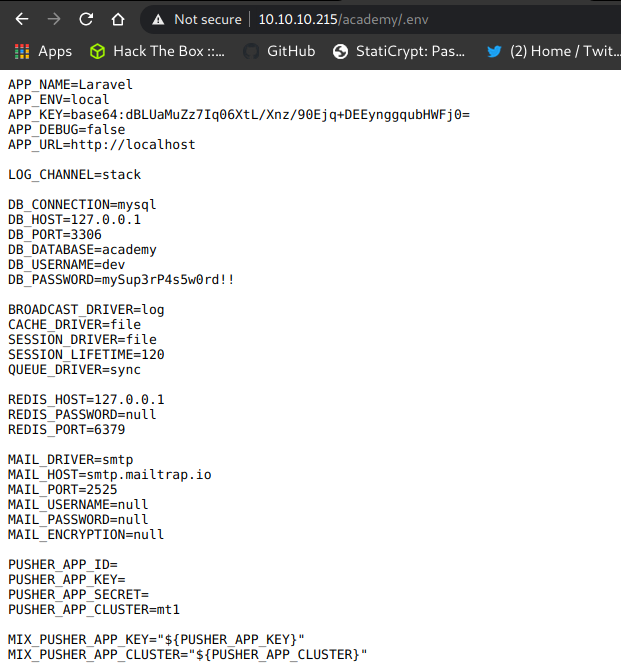The image size is (621, 670).
Task: Click the APP_DEBUG=false line
Action: (x=67, y=129)
